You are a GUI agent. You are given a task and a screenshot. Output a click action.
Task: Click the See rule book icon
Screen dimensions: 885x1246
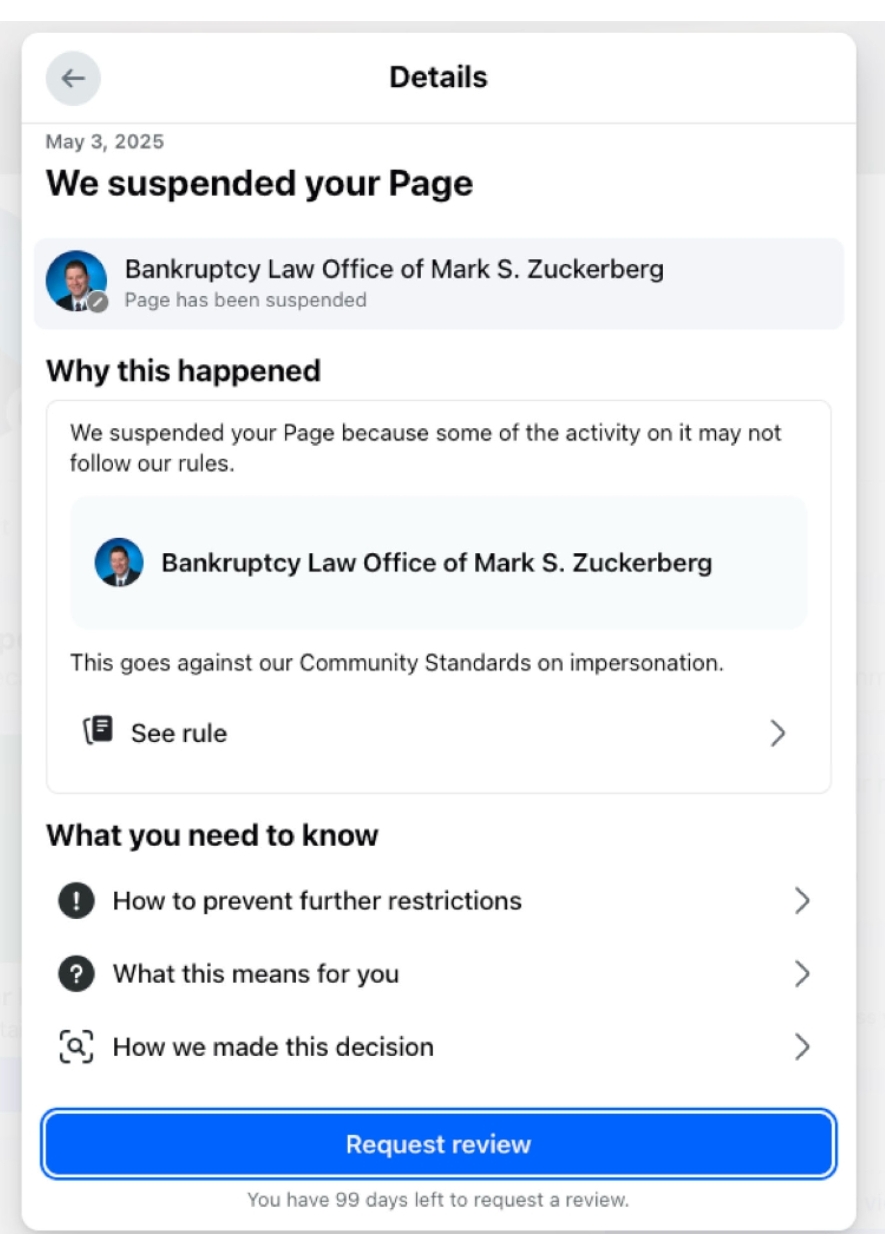coord(98,732)
